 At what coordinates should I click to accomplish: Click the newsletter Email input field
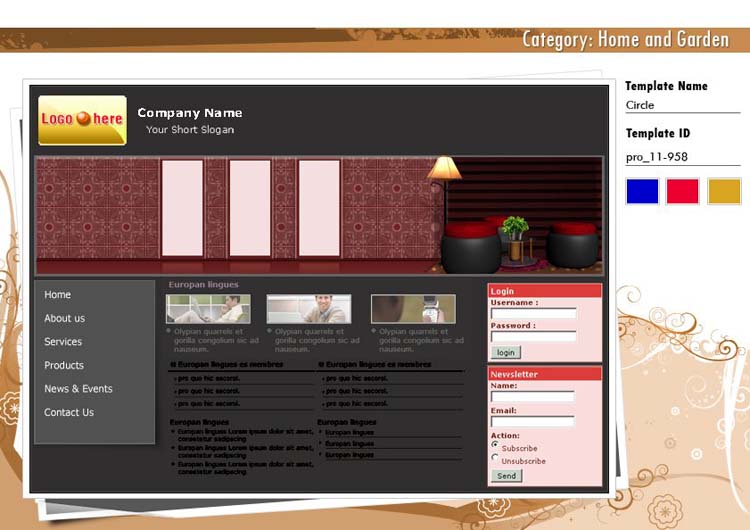pos(532,422)
